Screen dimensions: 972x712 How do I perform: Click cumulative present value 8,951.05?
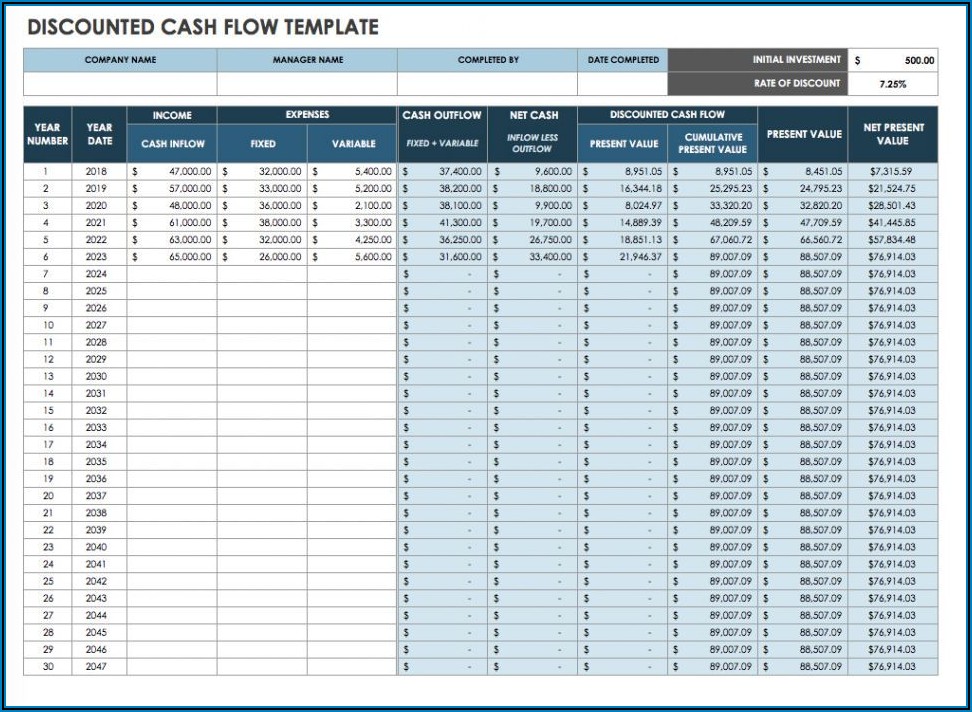(x=714, y=171)
